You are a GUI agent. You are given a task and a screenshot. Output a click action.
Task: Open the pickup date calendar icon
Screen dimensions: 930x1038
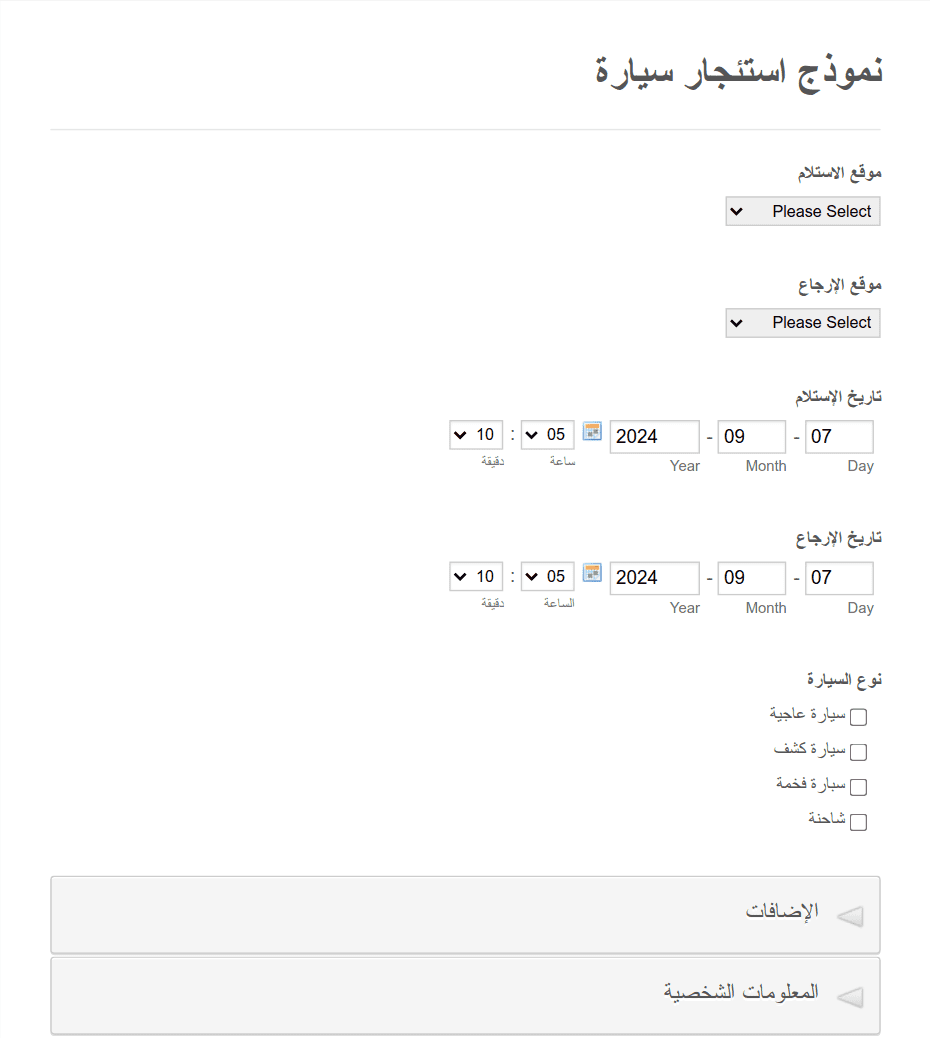pos(592,432)
